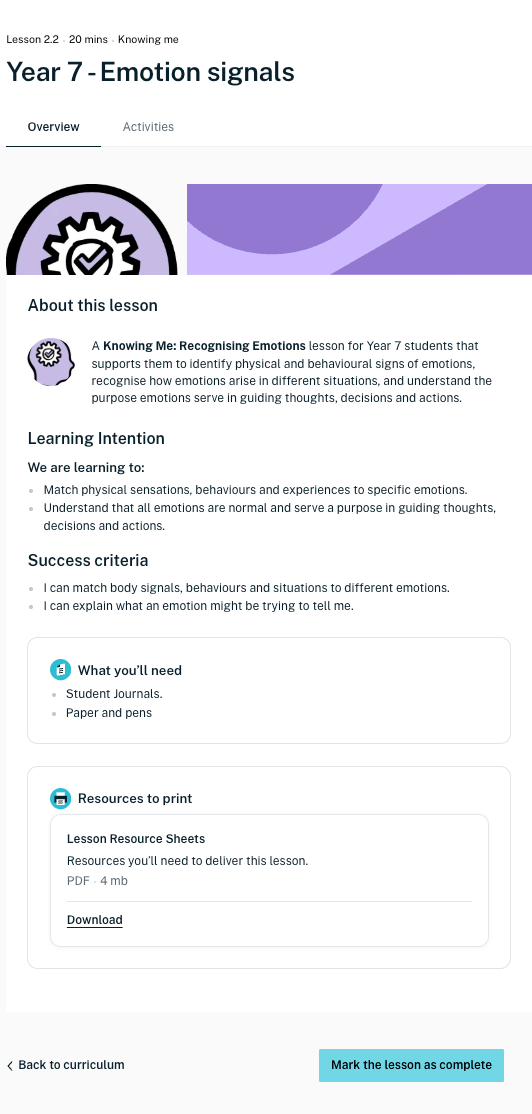
Task: Click the PDF 4 mb file info
Action: pos(97,881)
